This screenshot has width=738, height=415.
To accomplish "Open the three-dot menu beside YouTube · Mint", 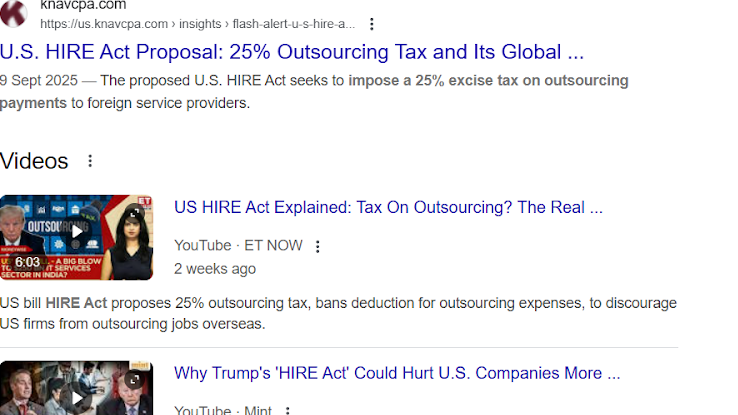I will tap(288, 410).
